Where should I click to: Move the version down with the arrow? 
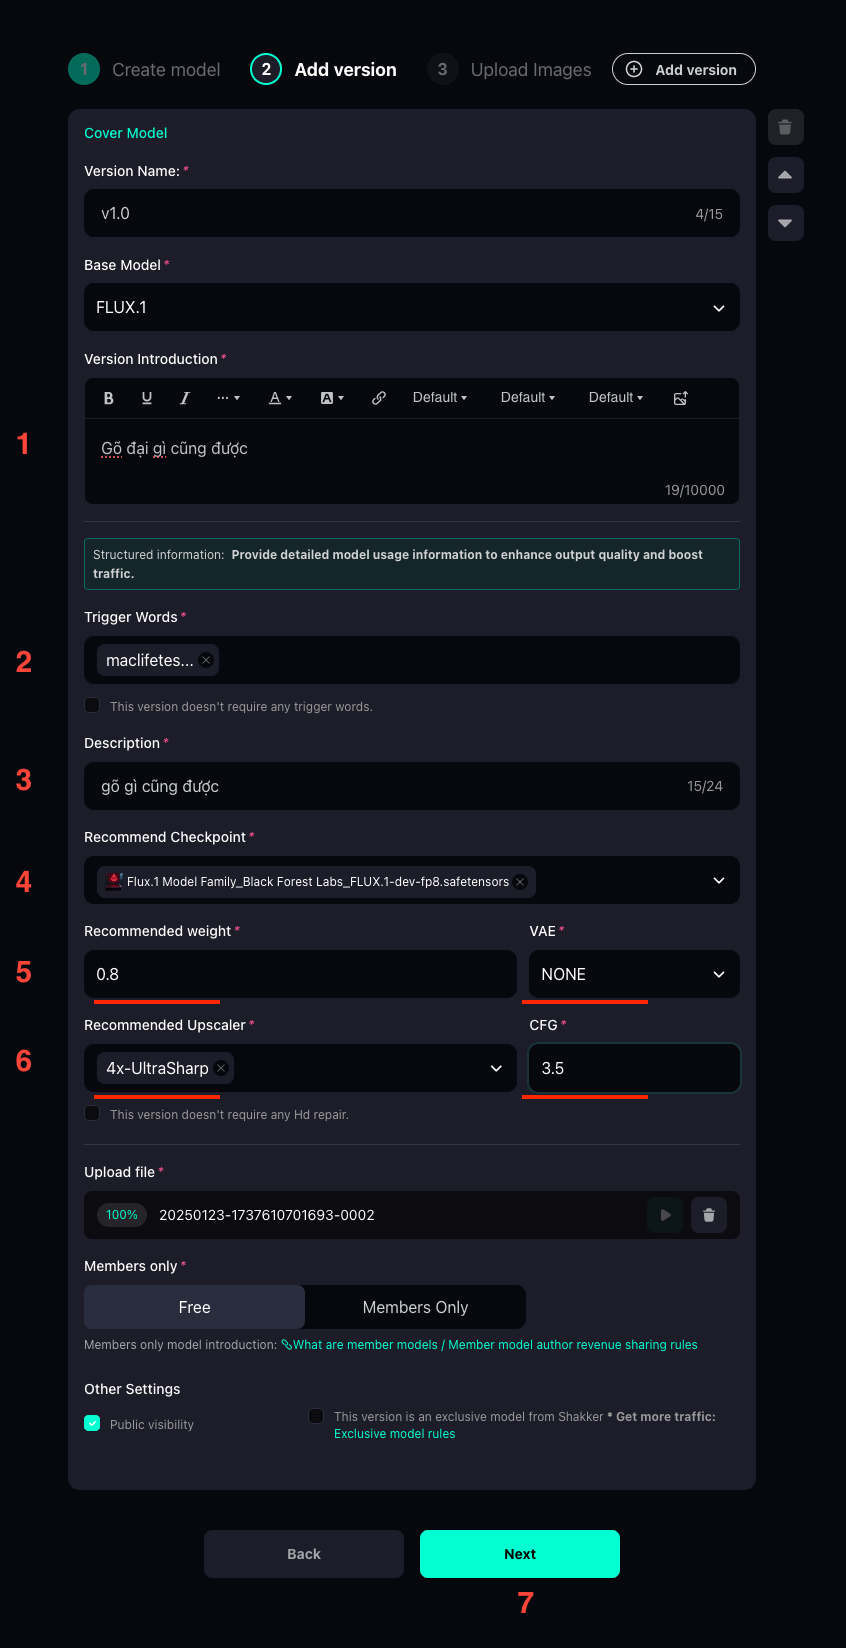[x=785, y=223]
